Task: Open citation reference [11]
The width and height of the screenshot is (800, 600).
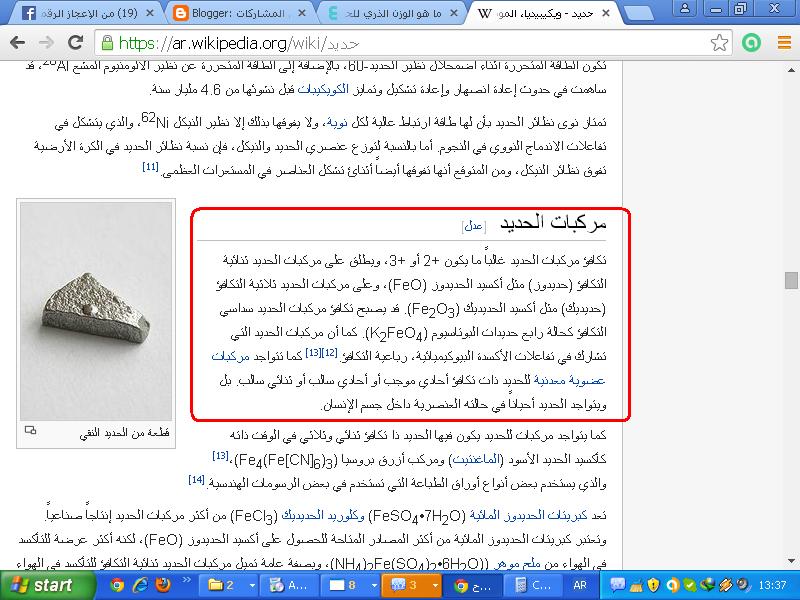Action: point(151,167)
